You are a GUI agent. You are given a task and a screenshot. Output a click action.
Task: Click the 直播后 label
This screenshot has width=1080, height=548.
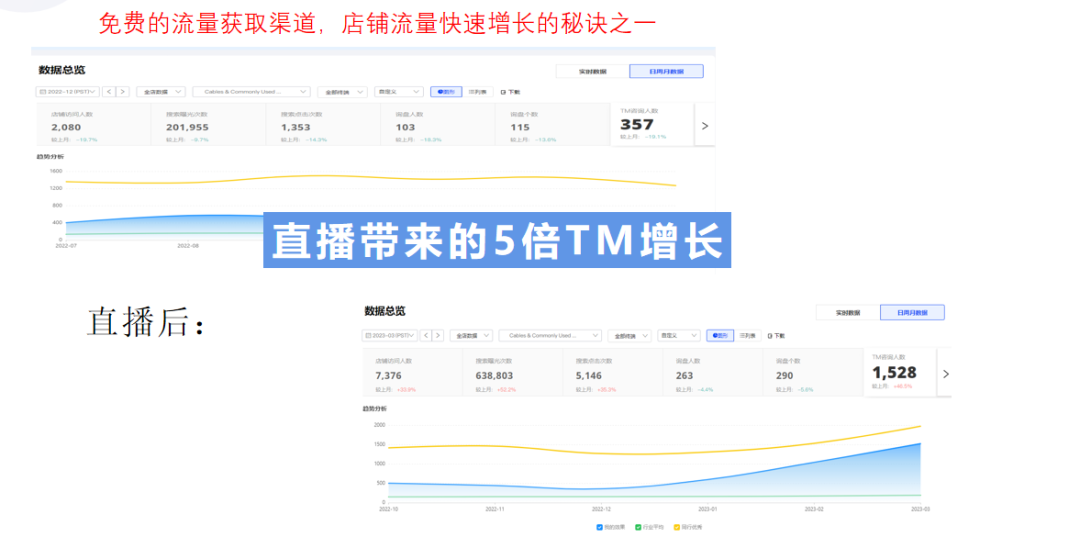[x=145, y=322]
